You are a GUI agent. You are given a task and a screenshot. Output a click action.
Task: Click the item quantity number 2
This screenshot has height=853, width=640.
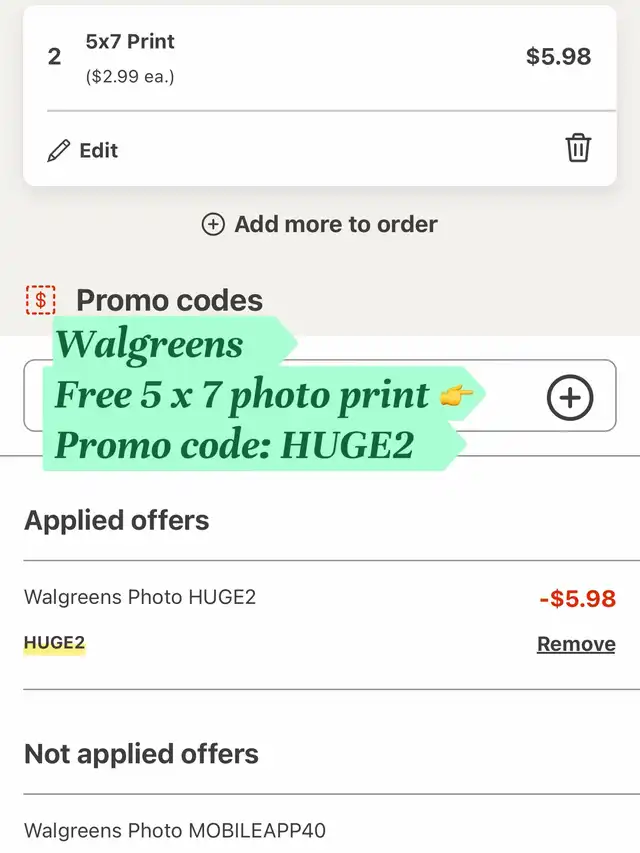54,57
